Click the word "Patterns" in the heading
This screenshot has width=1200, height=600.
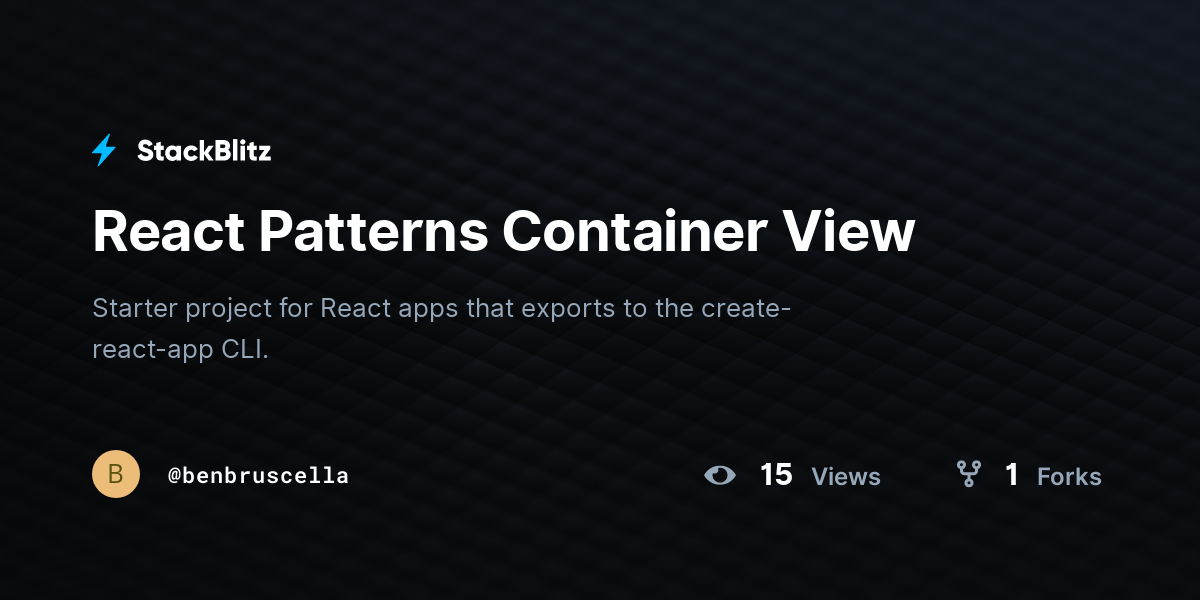click(x=374, y=231)
